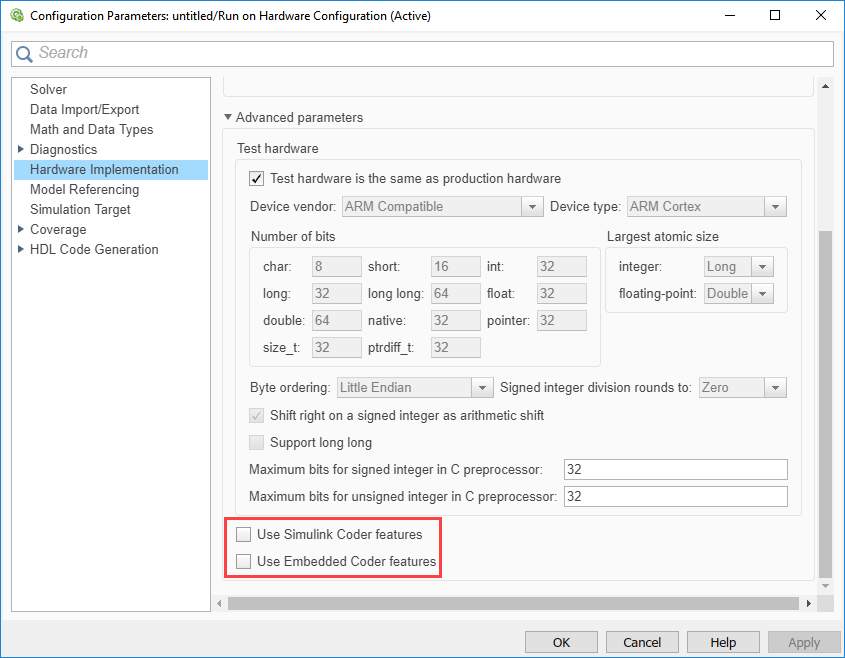Open the Model Referencing pane
Viewport: 845px width, 658px height.
(x=84, y=189)
